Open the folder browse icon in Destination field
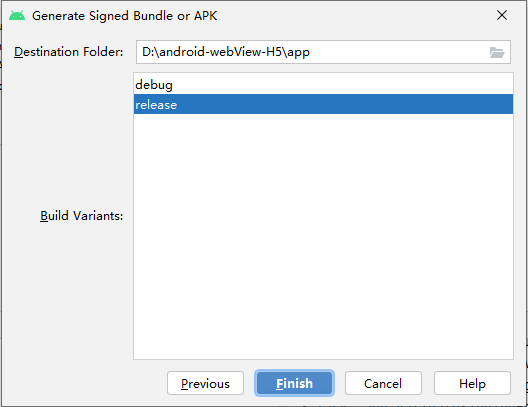Image resolution: width=528 pixels, height=407 pixels. click(497, 53)
